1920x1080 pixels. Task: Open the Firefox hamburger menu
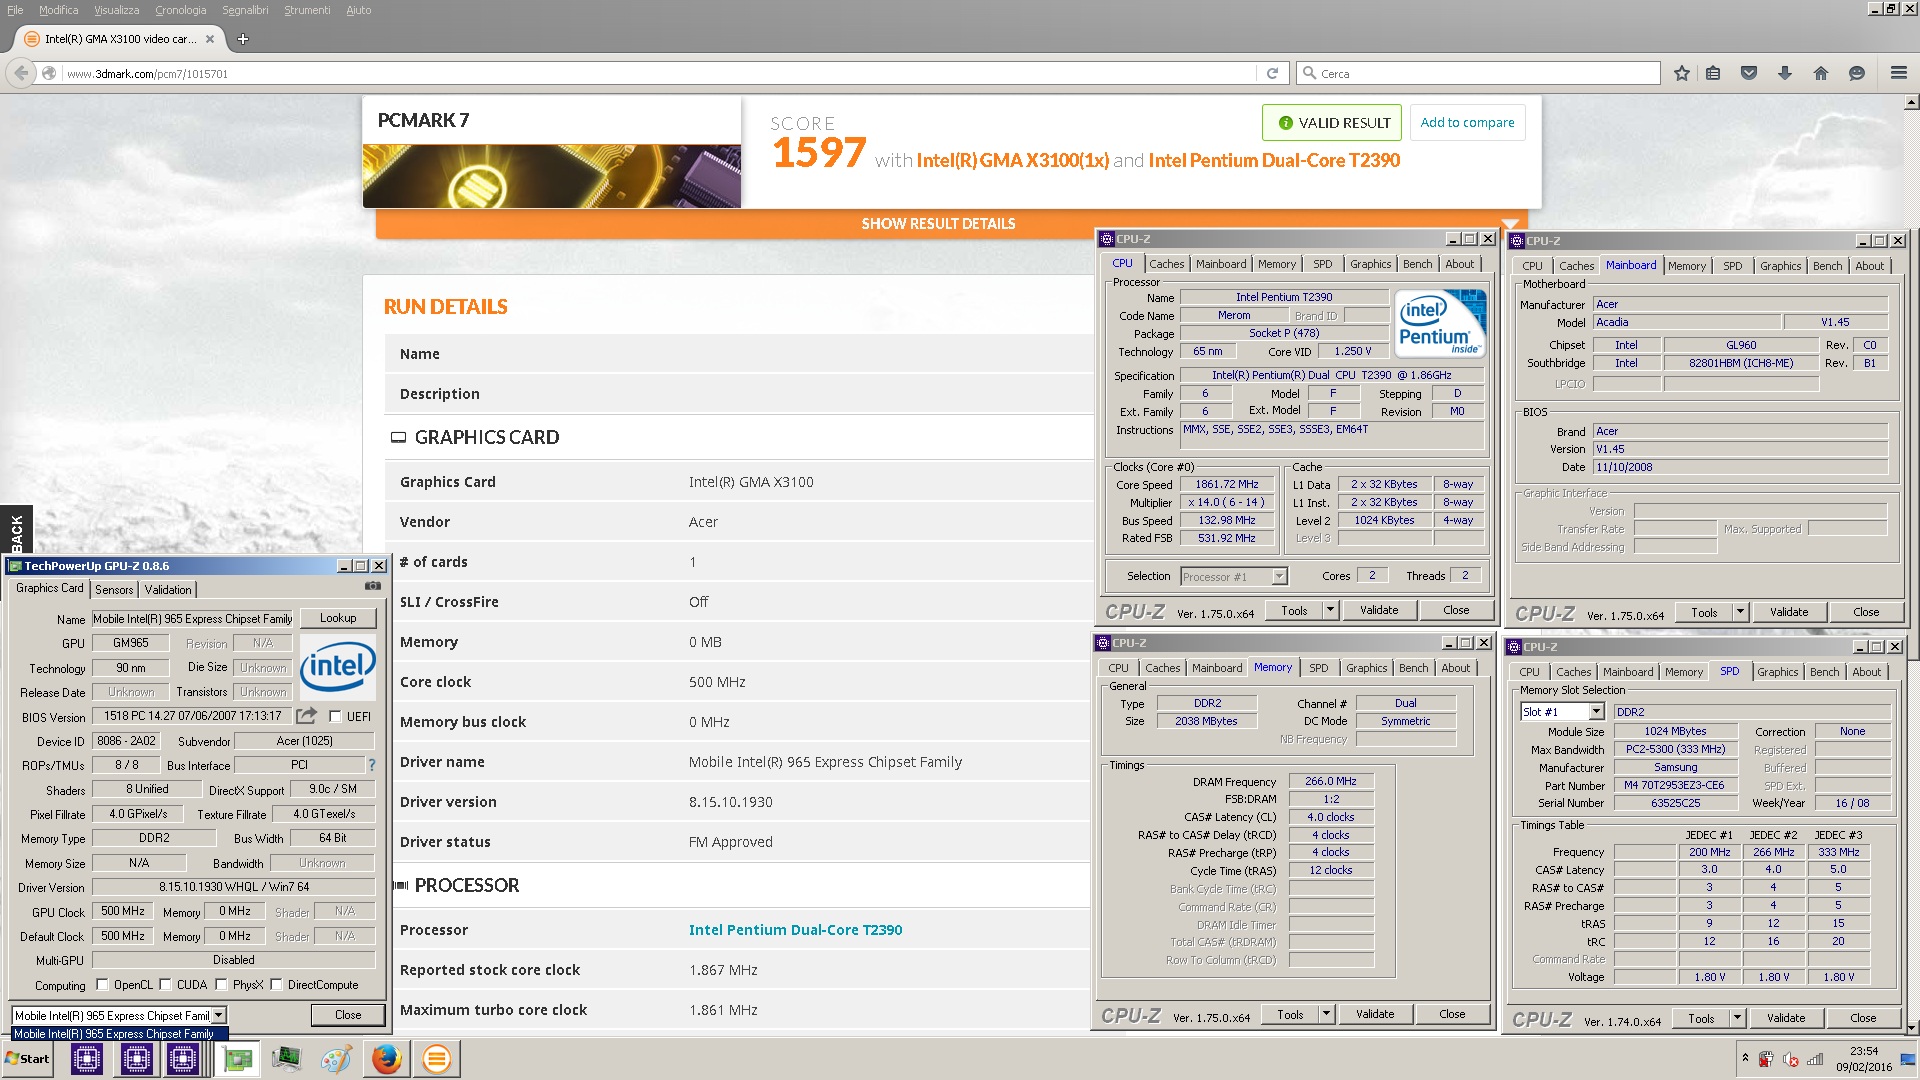[x=1898, y=73]
